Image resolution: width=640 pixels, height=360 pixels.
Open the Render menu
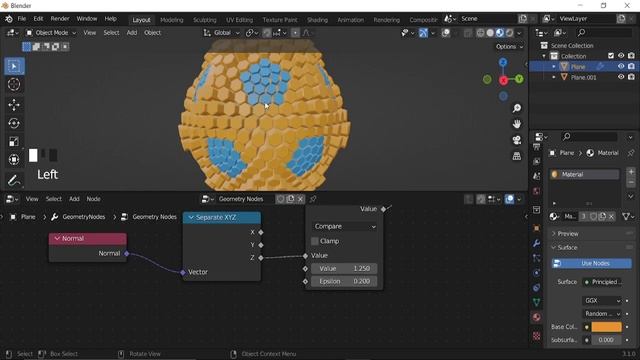coord(60,19)
